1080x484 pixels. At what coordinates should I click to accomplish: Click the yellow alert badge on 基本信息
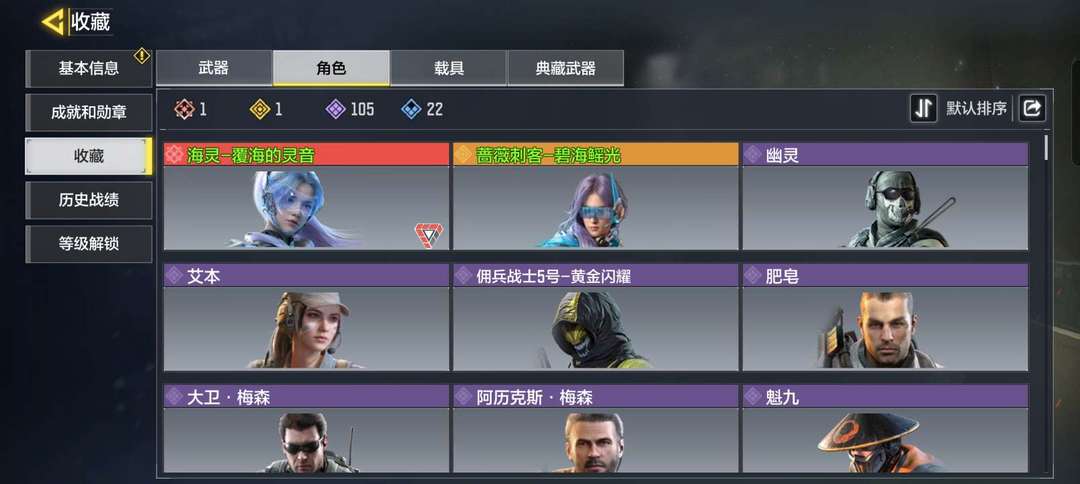(x=142, y=56)
